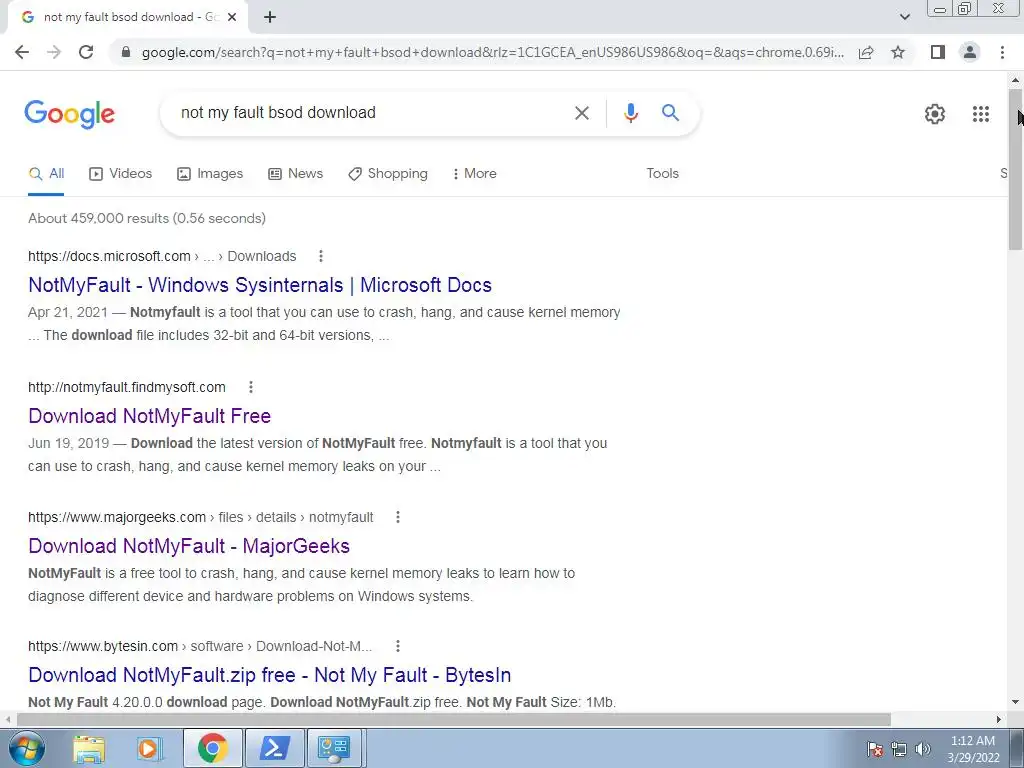1024x768 pixels.
Task: Clear the search box with X
Action: pos(581,113)
